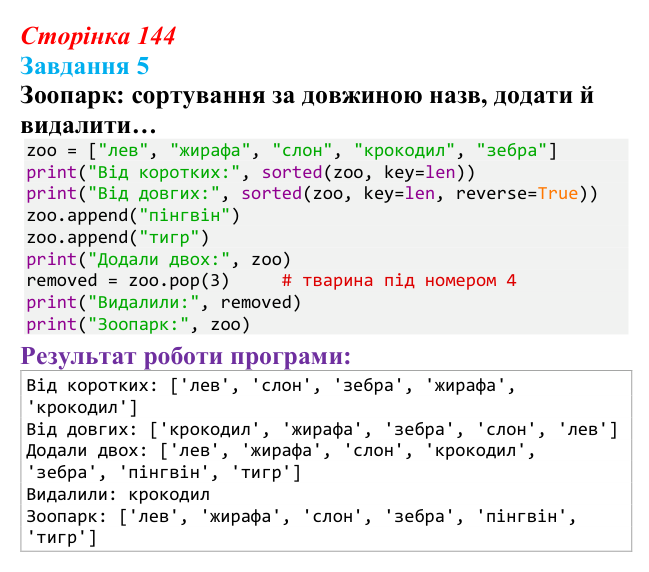Image resolution: width=649 pixels, height=572 pixels.
Task: Click code line print("Видалили:", removed)
Action: click(x=163, y=303)
